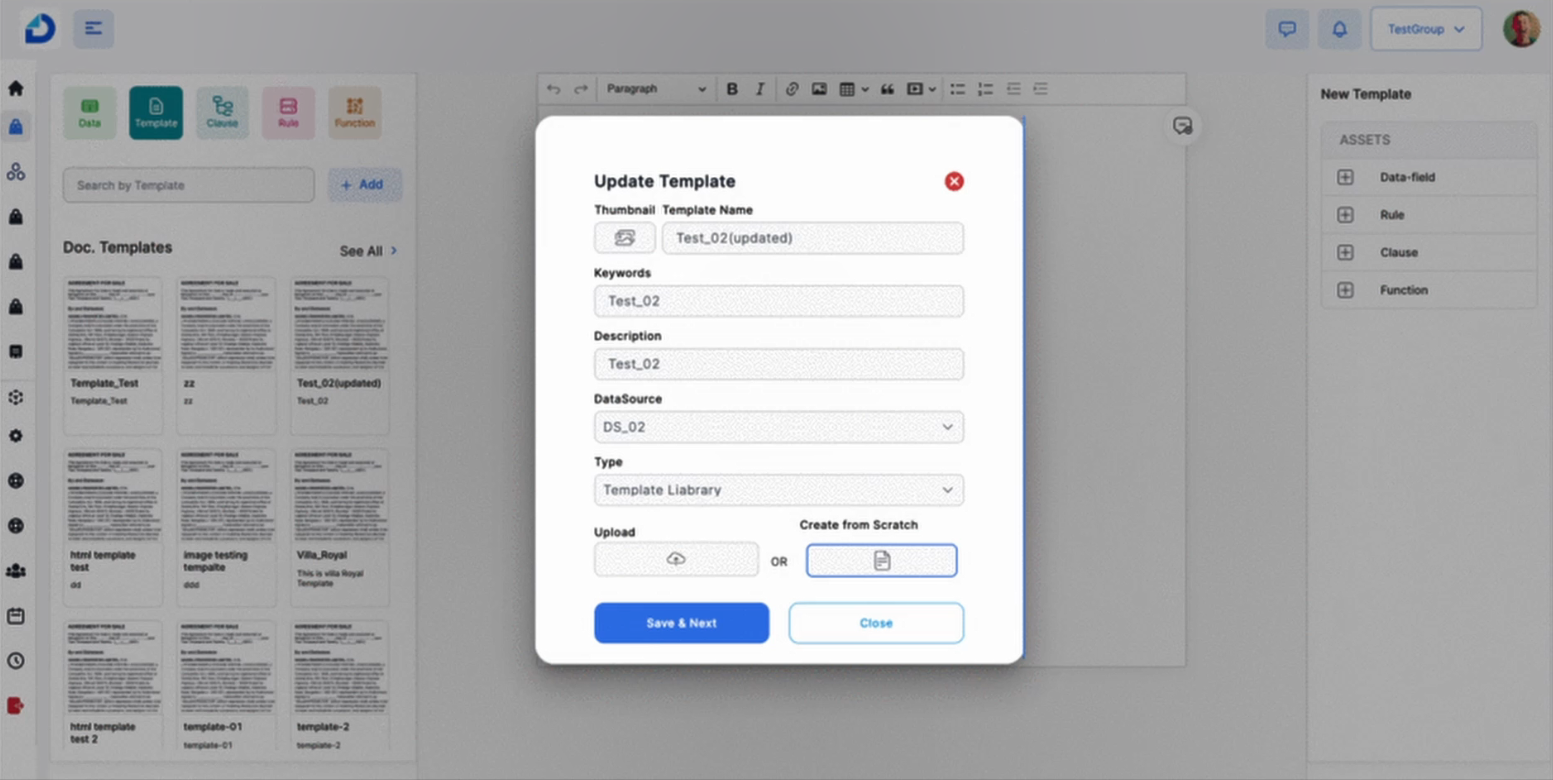This screenshot has height=780, width=1553.
Task: Click the Search by Template field
Action: pos(188,185)
